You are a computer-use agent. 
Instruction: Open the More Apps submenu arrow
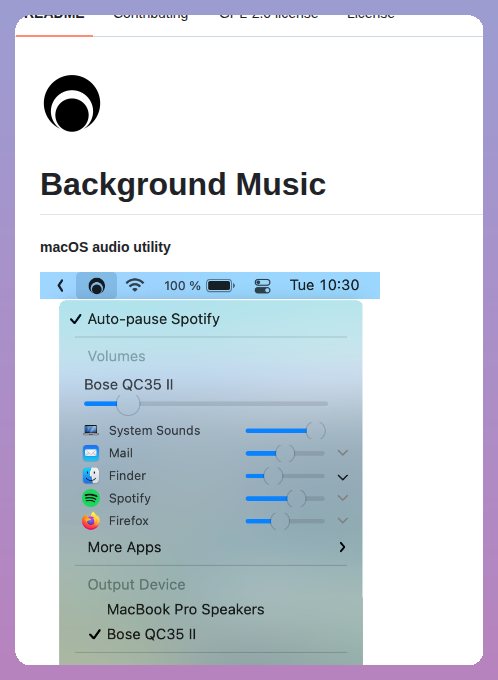(342, 547)
